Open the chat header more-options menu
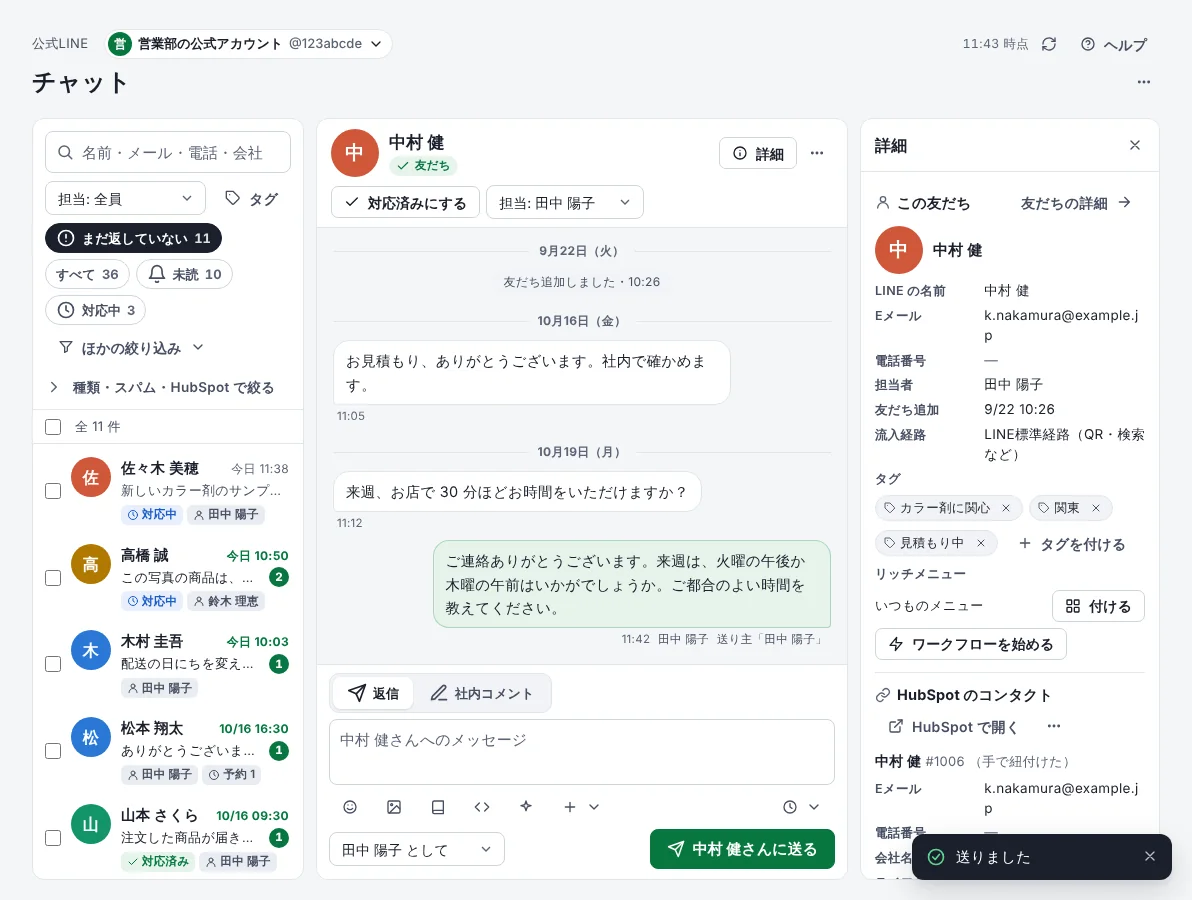Image resolution: width=1192 pixels, height=900 pixels. [x=817, y=153]
